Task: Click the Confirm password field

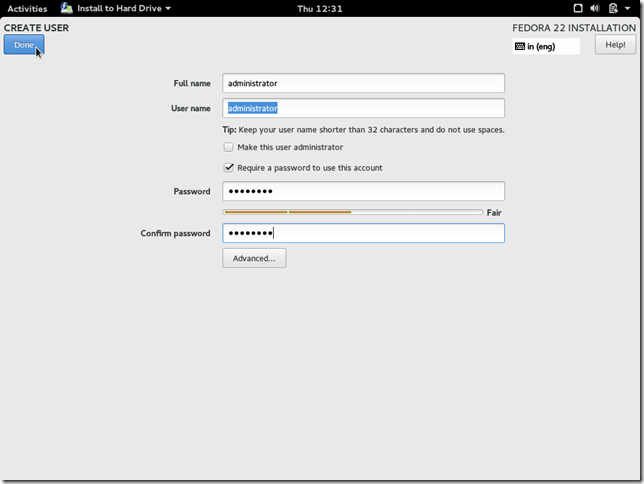Action: click(363, 233)
